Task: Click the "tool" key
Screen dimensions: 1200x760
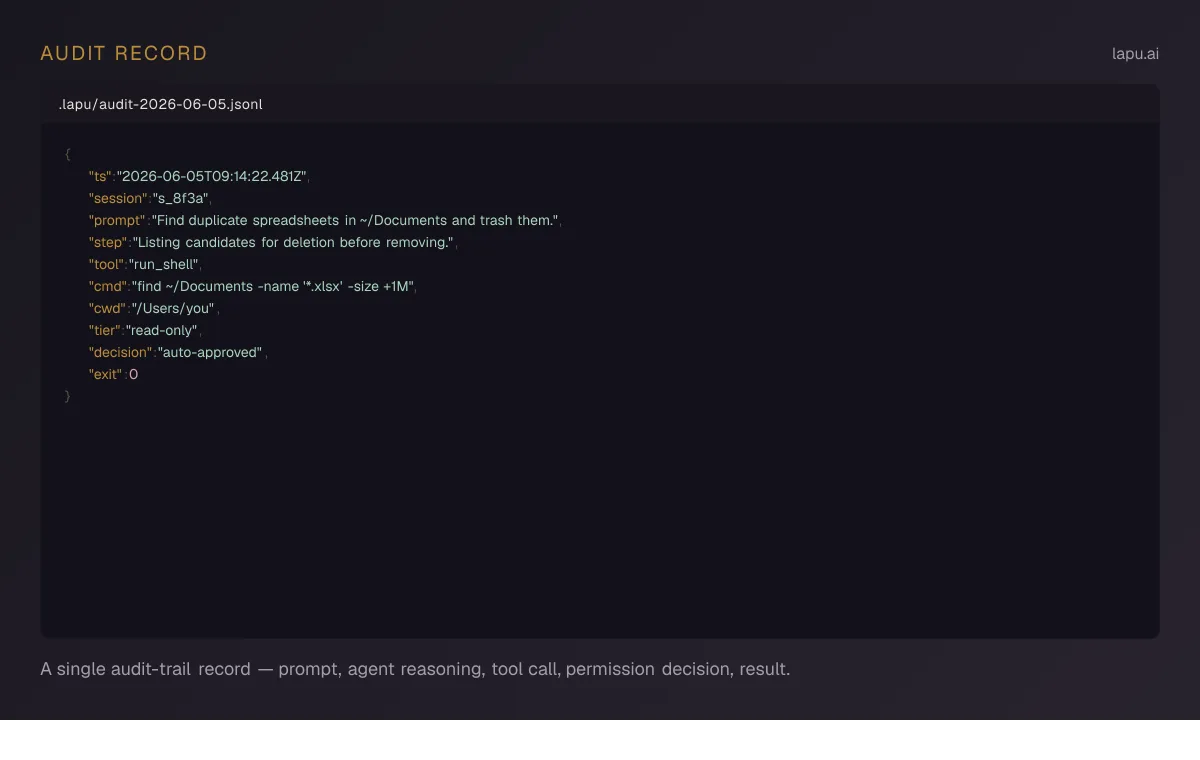Action: (x=106, y=264)
